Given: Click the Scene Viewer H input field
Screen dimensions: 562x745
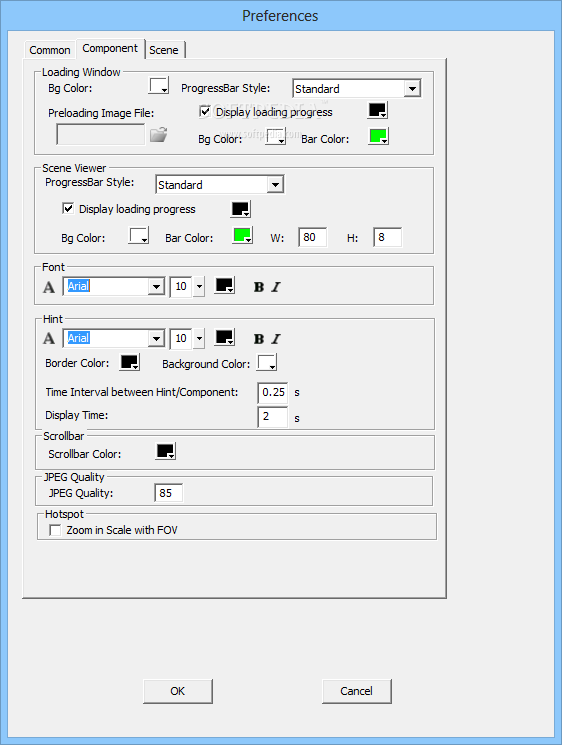Looking at the screenshot, I should pos(388,237).
